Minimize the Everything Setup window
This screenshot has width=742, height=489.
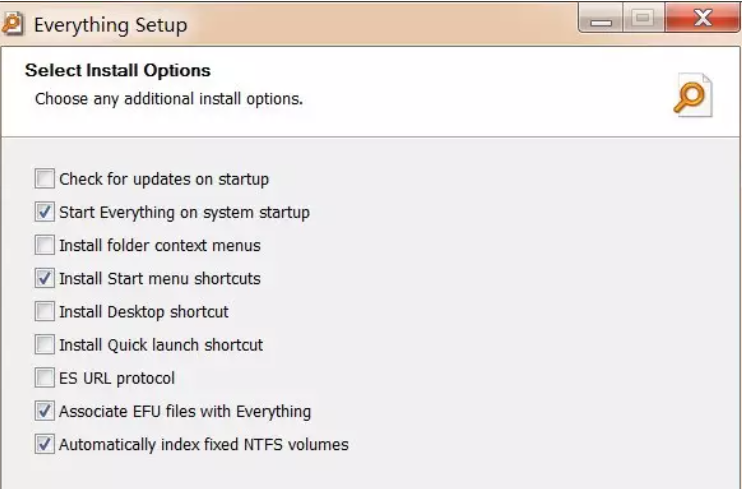[x=601, y=18]
